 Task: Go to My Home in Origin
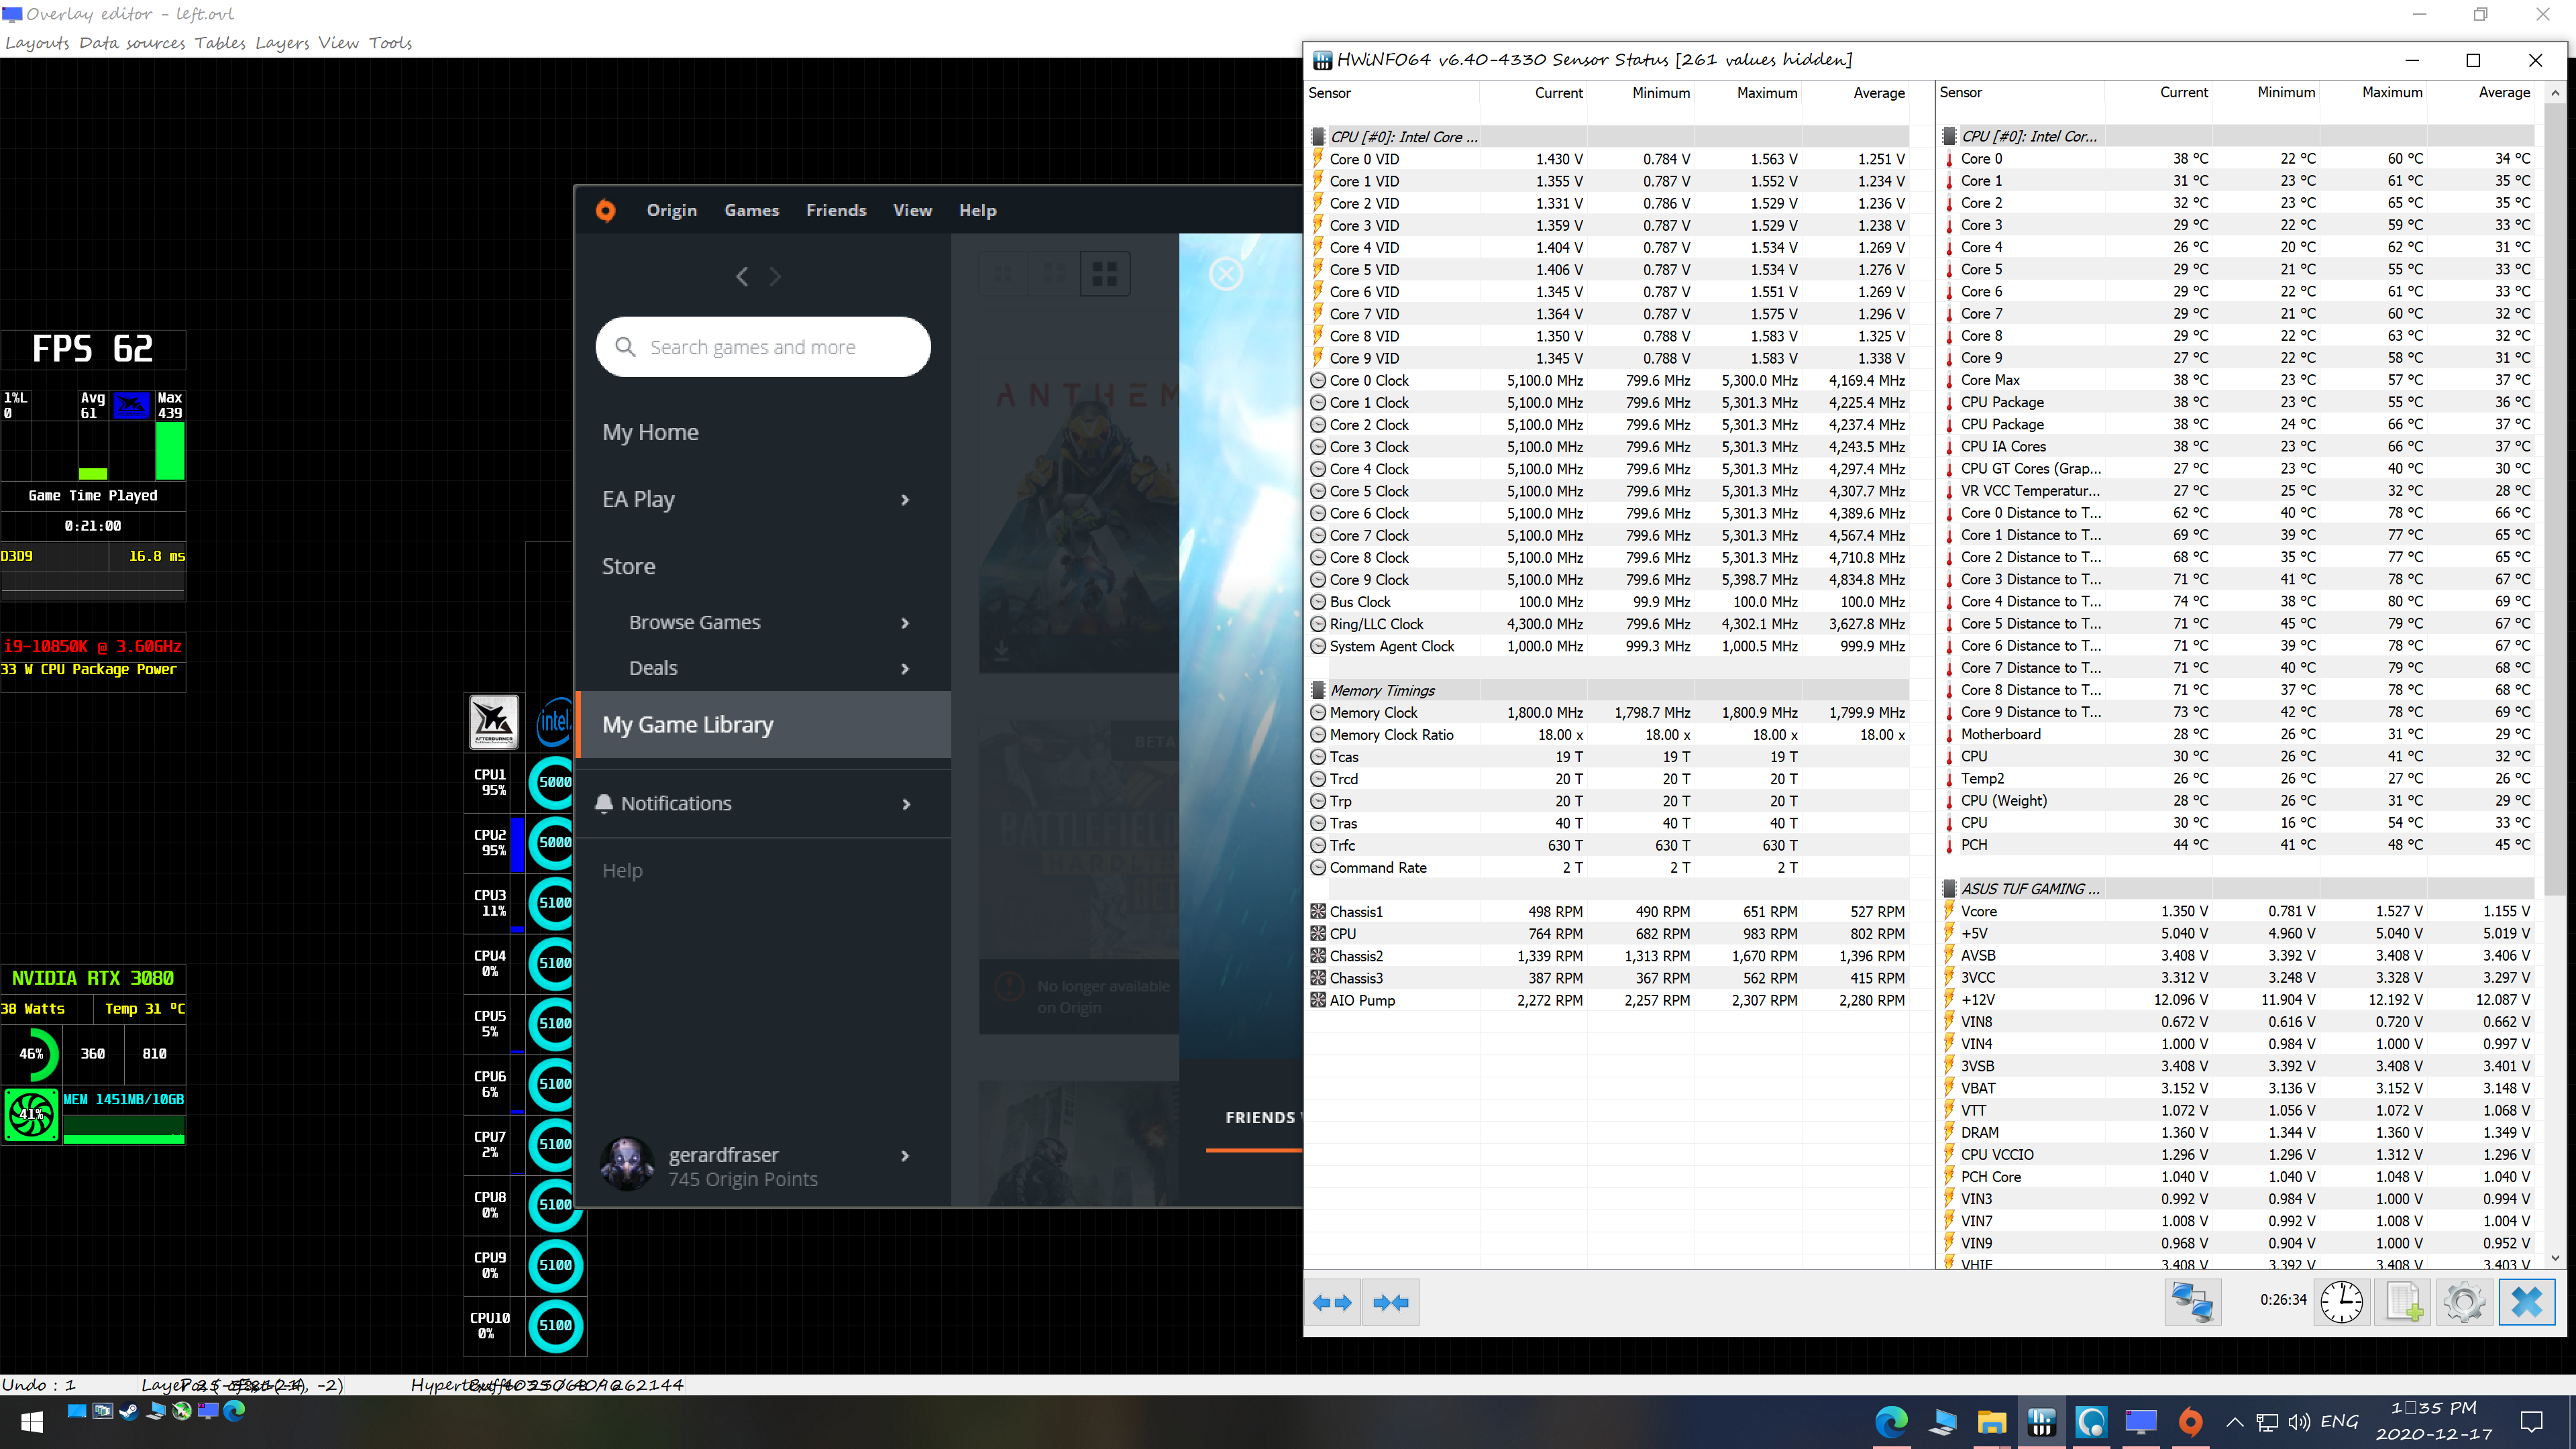coord(650,433)
